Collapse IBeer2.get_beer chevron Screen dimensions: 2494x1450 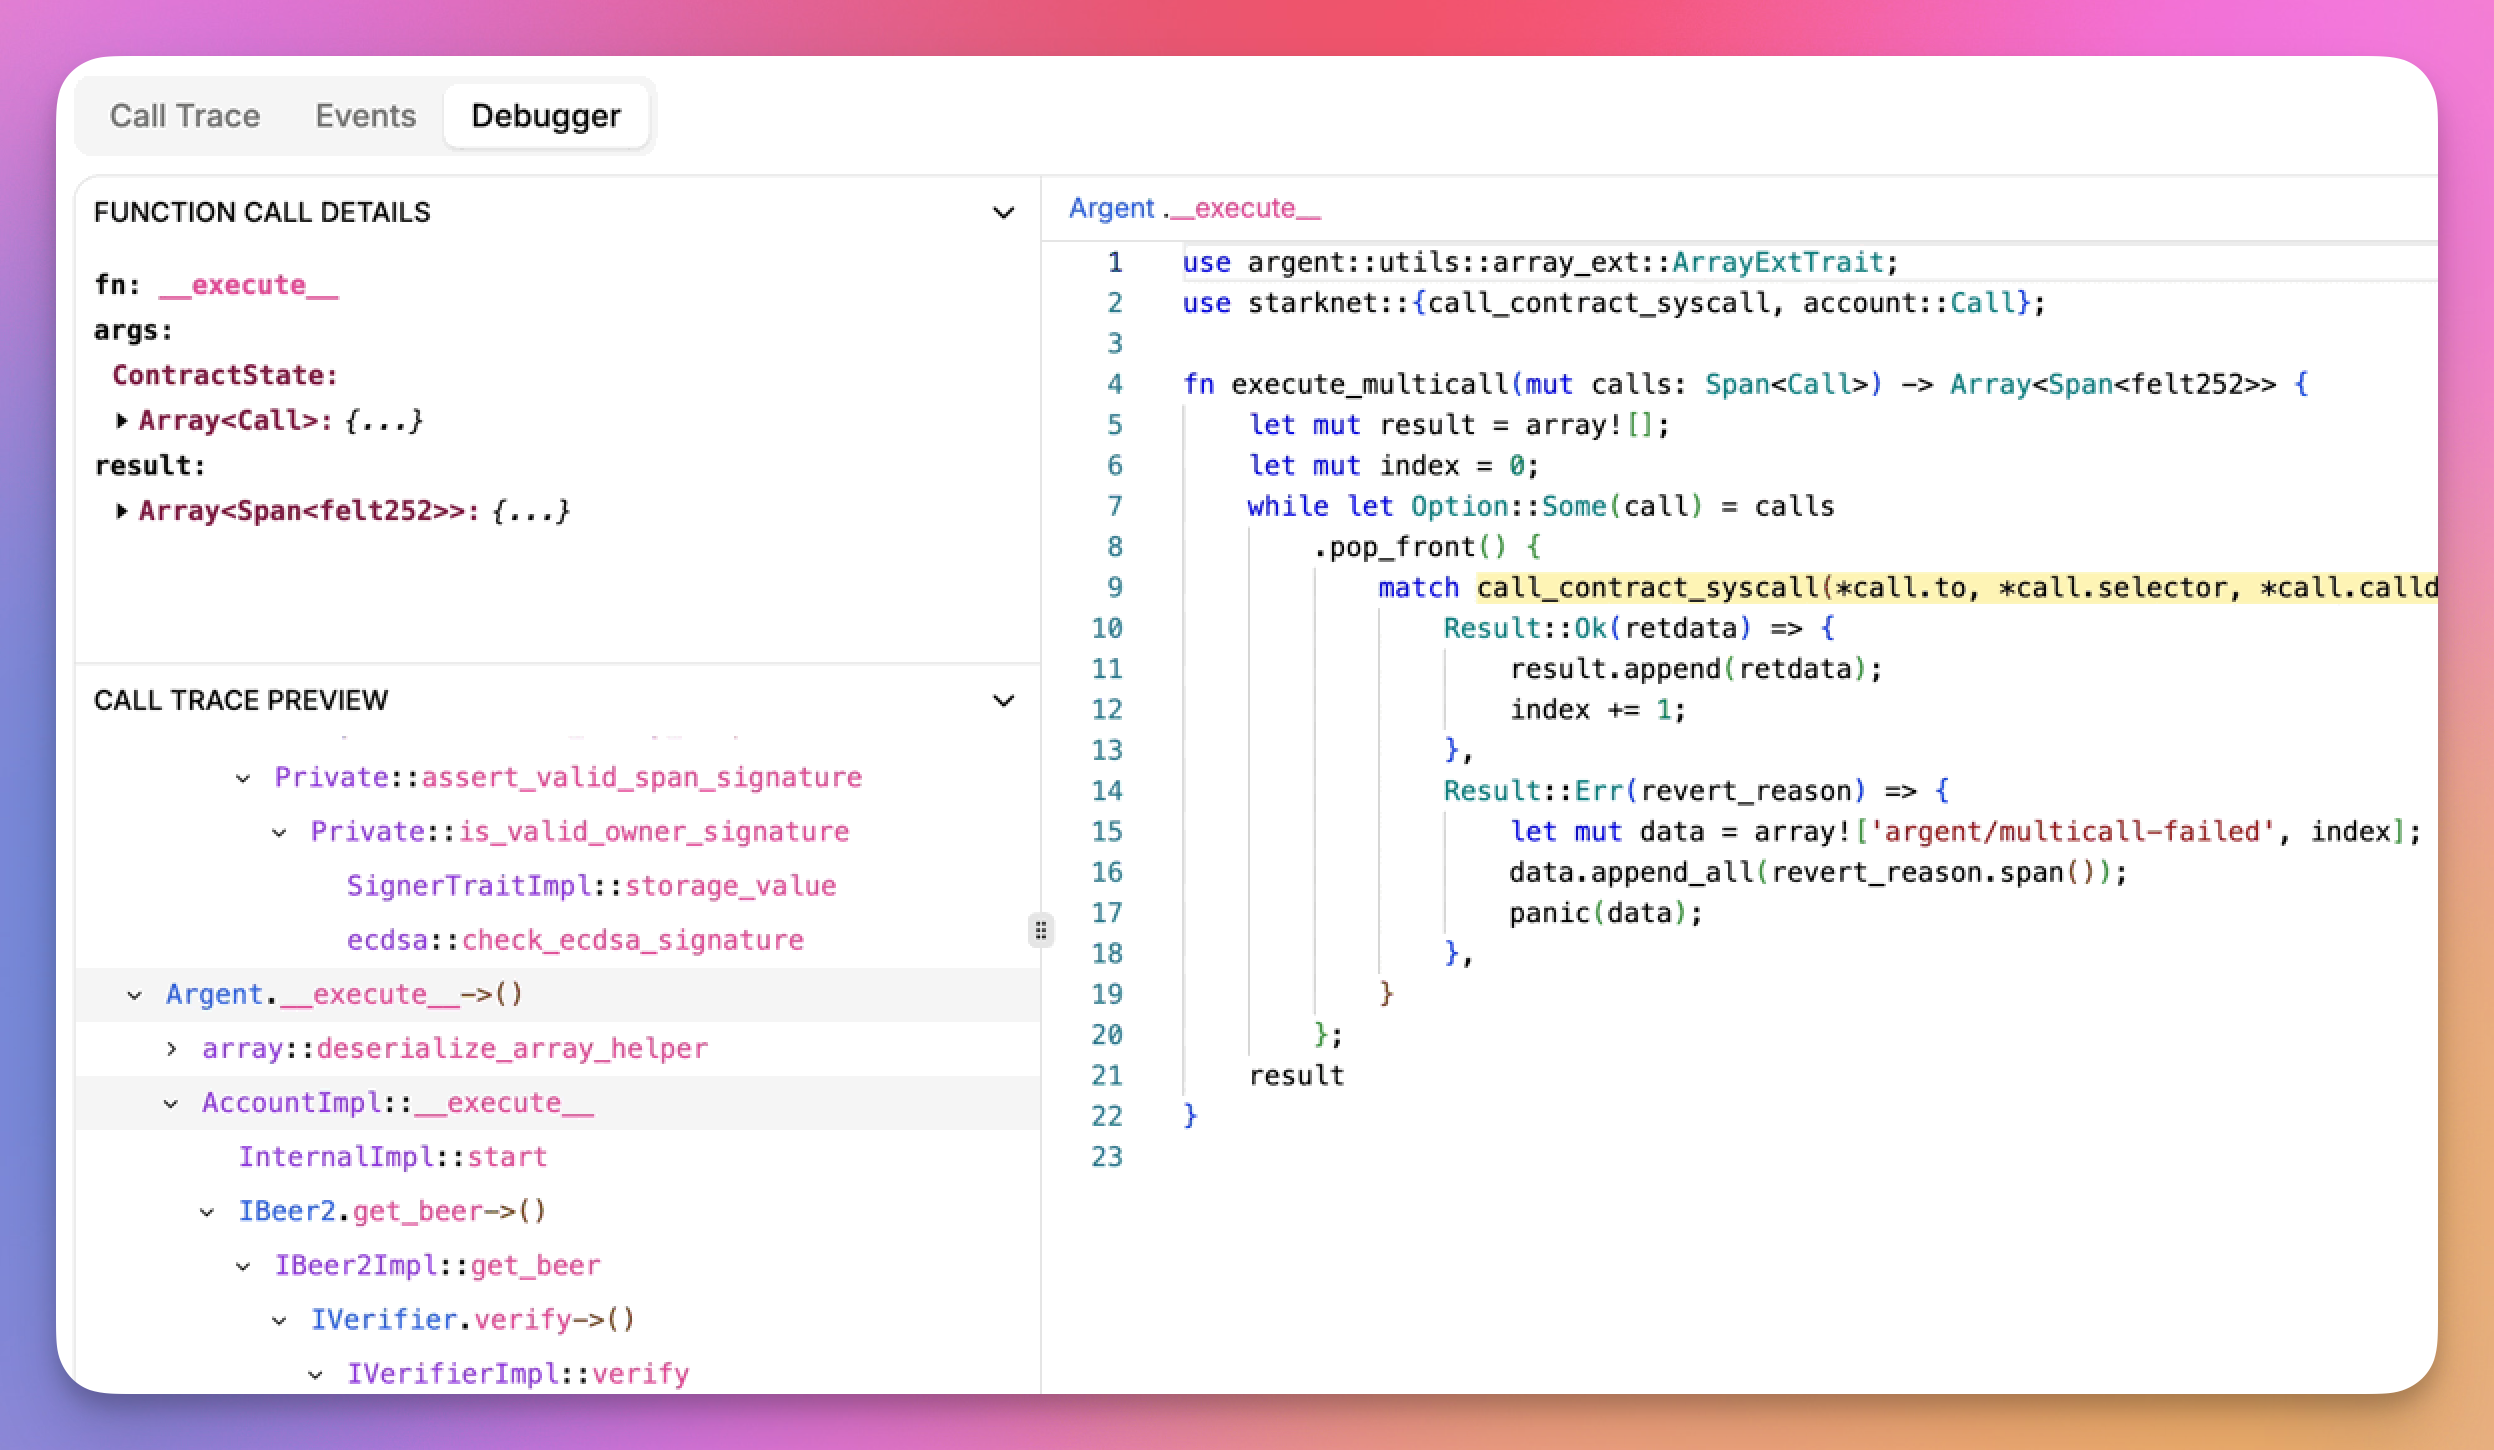[x=207, y=1212]
